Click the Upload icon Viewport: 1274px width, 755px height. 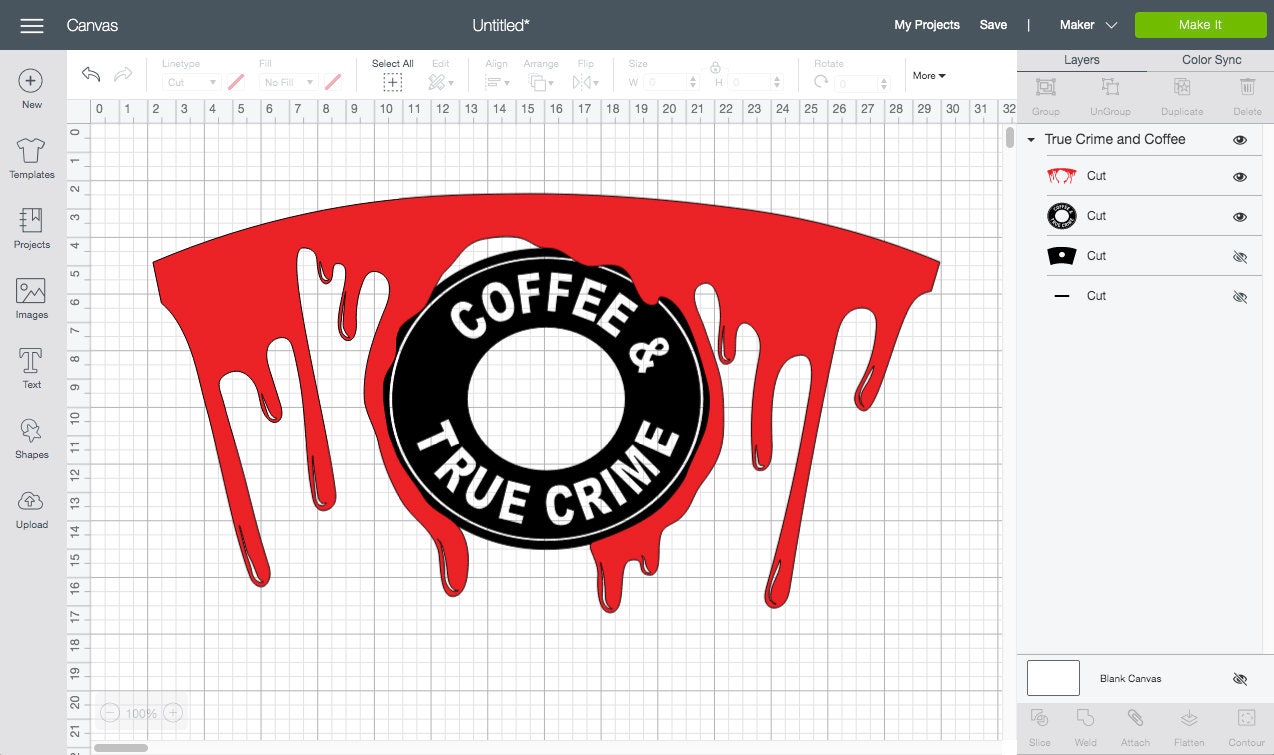point(31,505)
